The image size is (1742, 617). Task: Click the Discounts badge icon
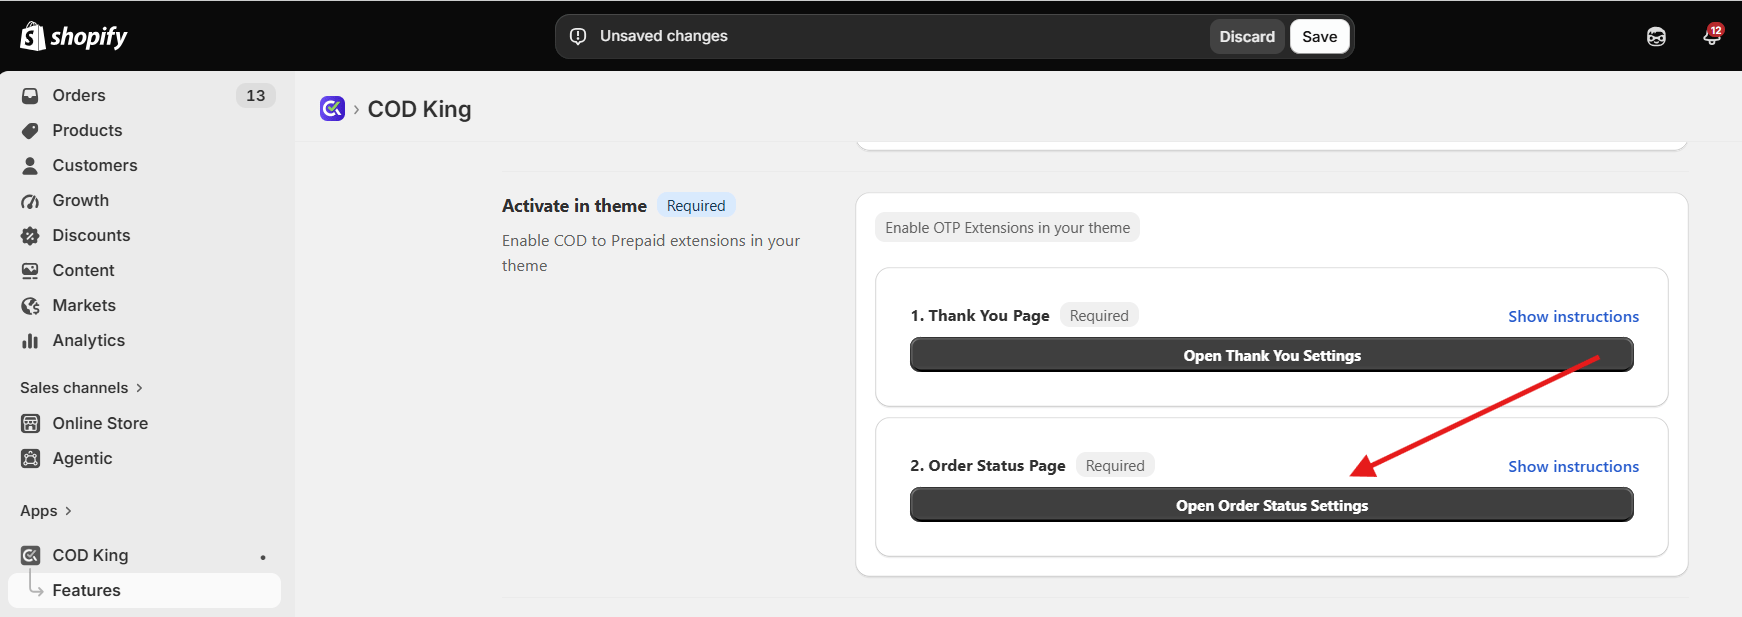pyautogui.click(x=31, y=236)
